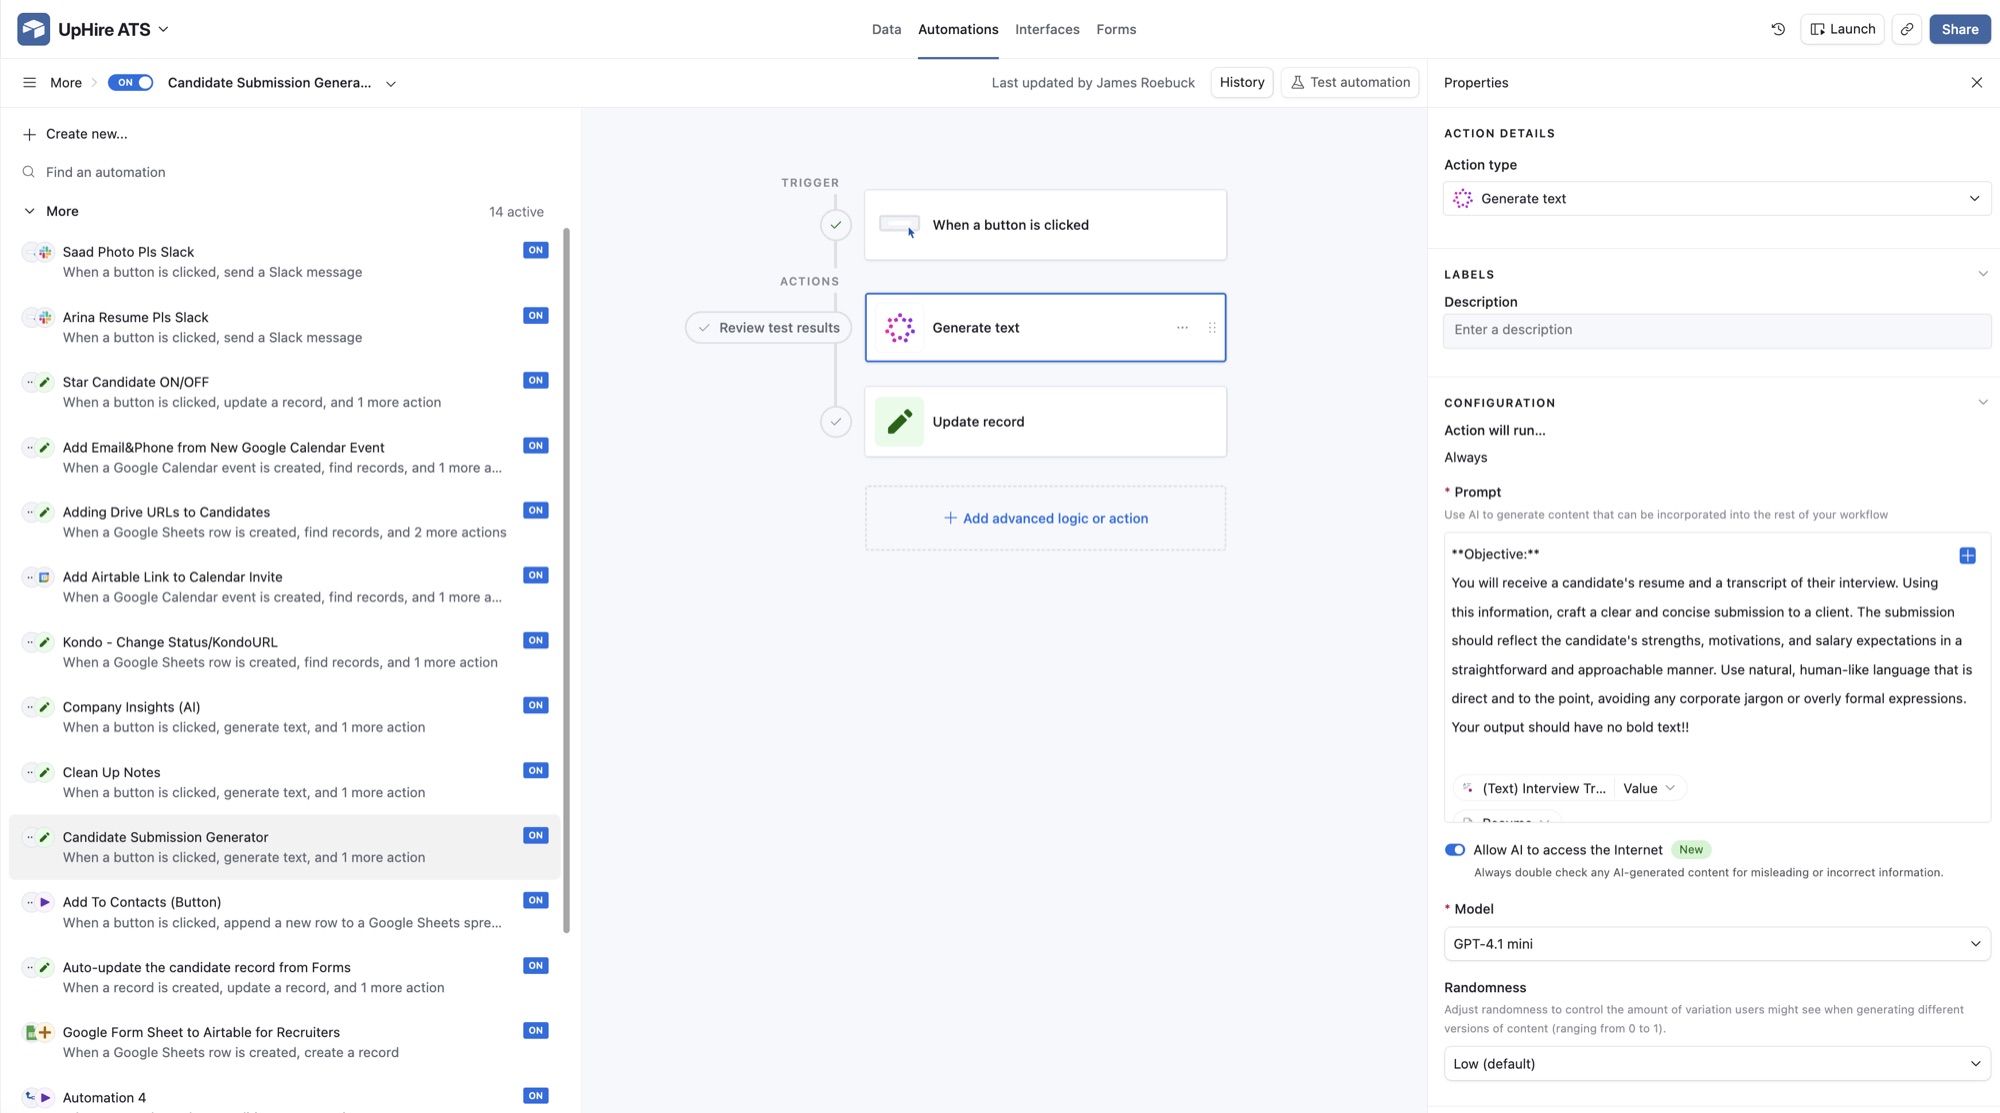The image size is (2000, 1113).
Task: Click the play icon on Automation 4
Action: [45, 1097]
